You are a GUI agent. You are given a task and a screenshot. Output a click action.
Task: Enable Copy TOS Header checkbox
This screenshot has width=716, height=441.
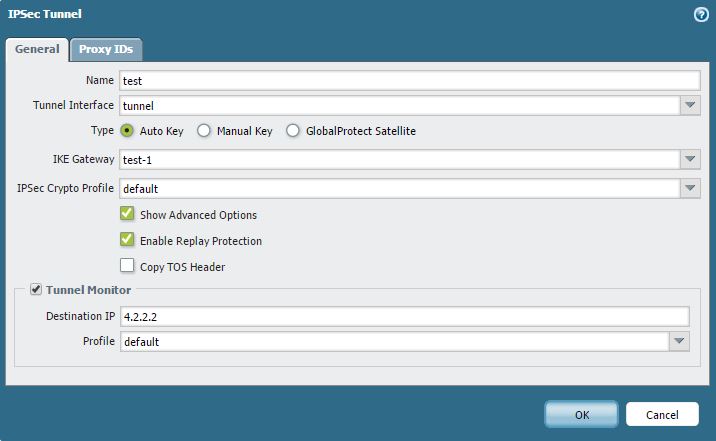point(127,266)
